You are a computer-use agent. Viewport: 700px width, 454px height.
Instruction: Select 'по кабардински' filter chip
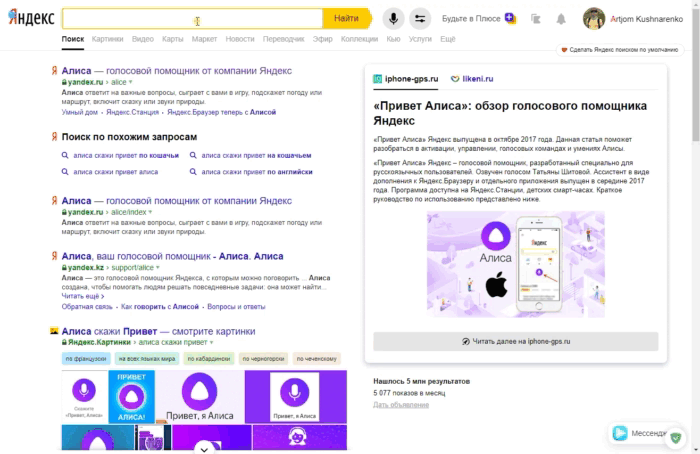click(208, 358)
